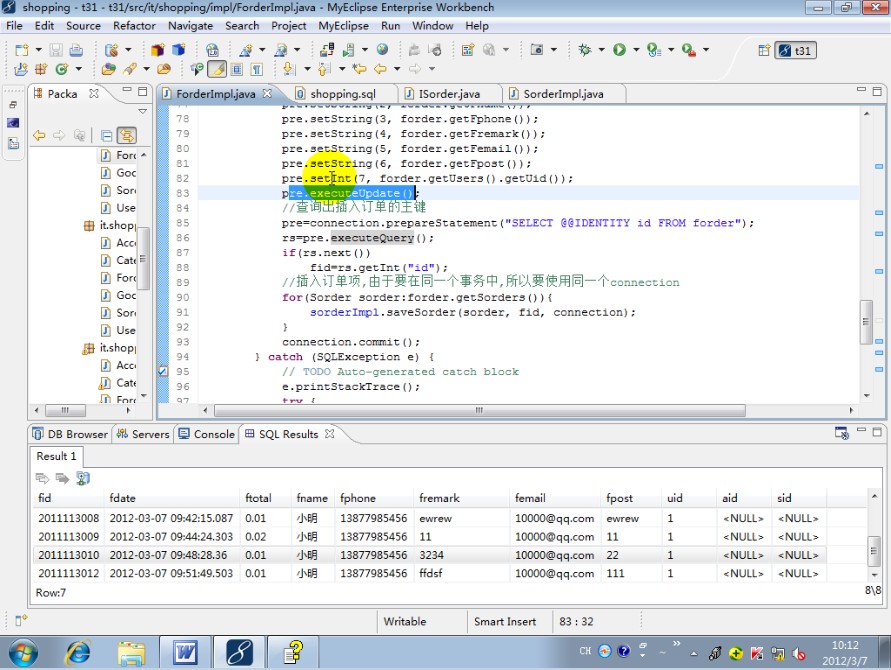Collapse all in Package Explorer
891x670 pixels.
106,135
